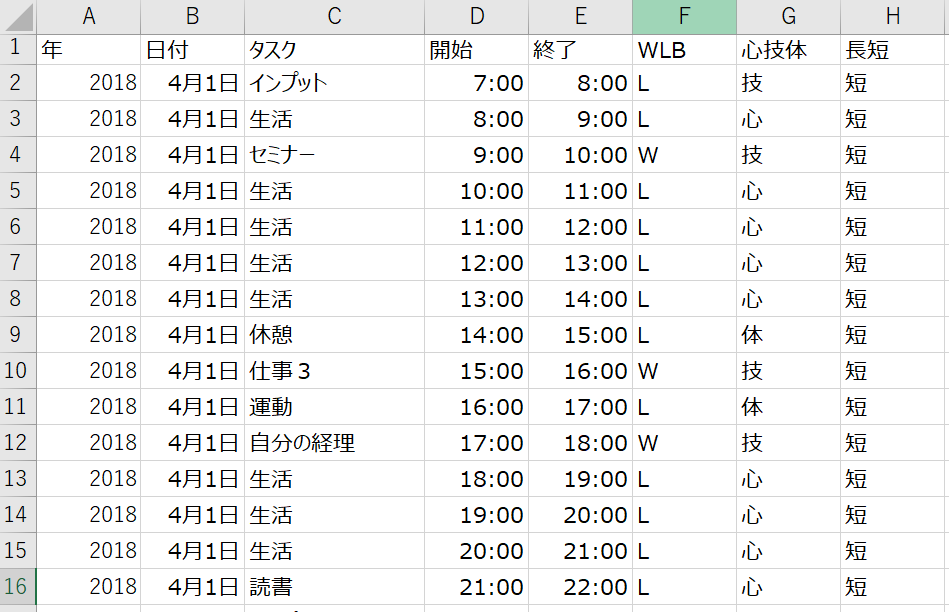Viewport: 949px width, 612px height.
Task: Select the 読書 task cell
Action: pyautogui.click(x=335, y=586)
